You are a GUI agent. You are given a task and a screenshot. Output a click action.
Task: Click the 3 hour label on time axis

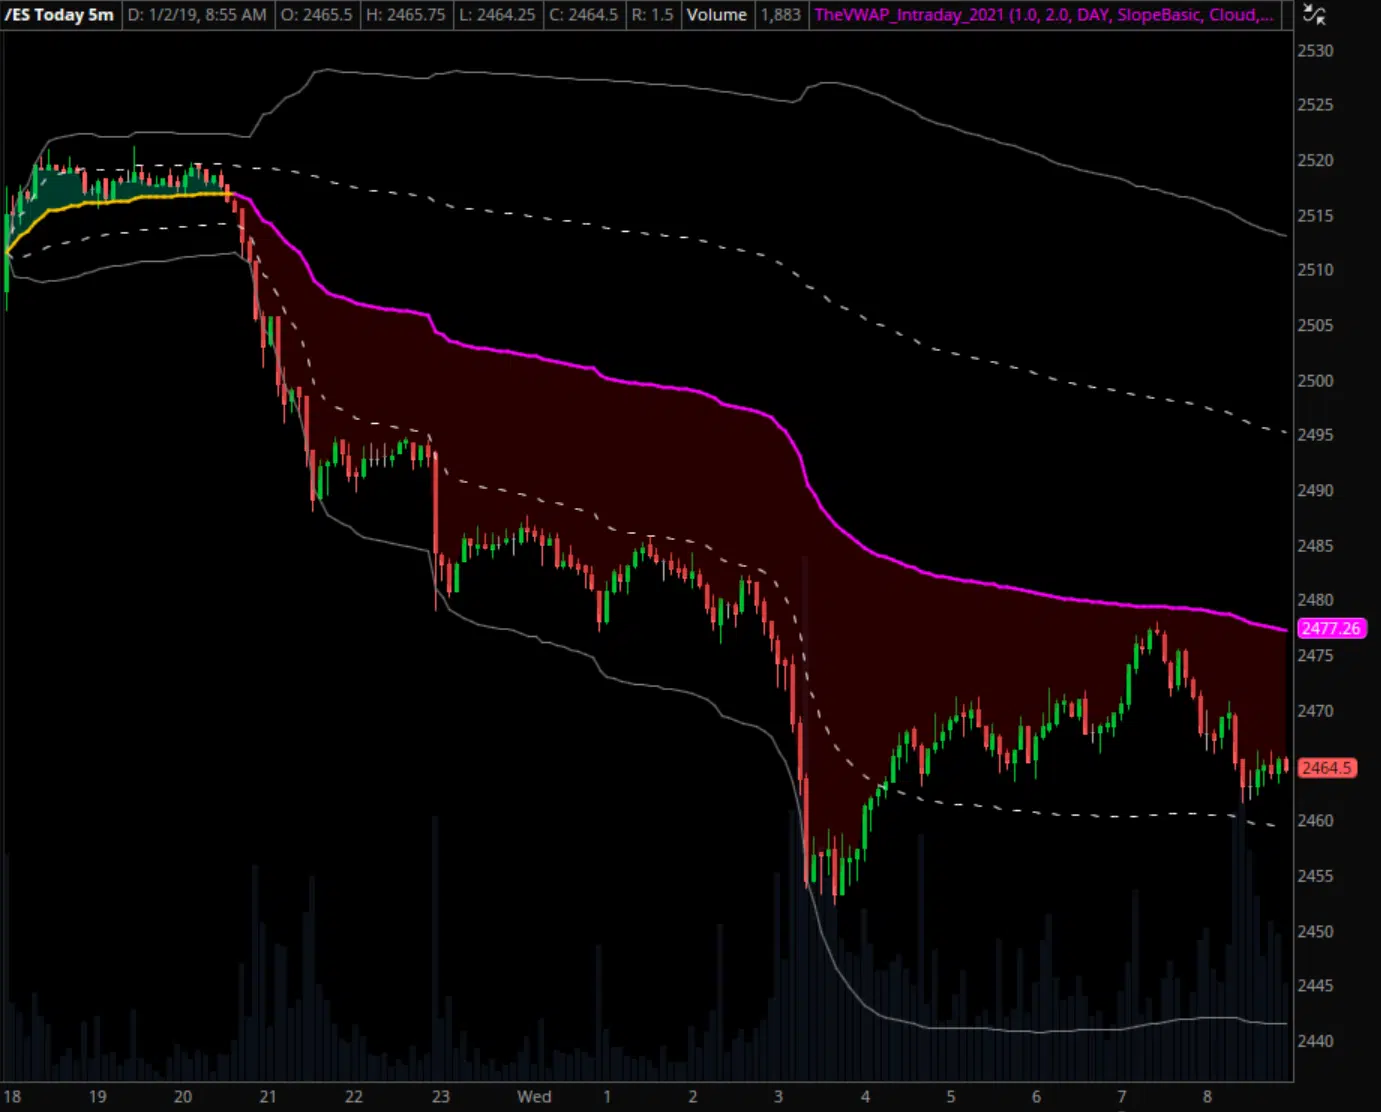click(x=778, y=1097)
